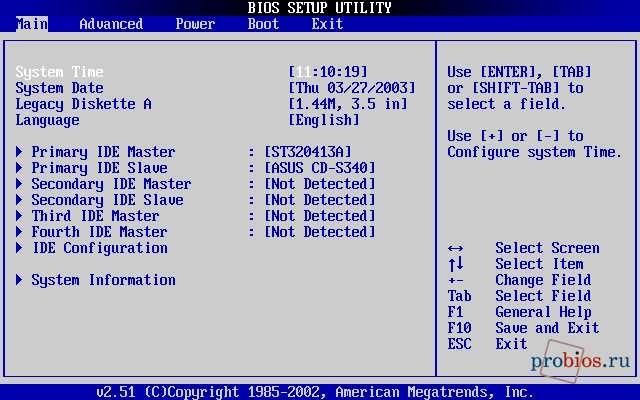Switch to the Advanced tab

[111, 24]
